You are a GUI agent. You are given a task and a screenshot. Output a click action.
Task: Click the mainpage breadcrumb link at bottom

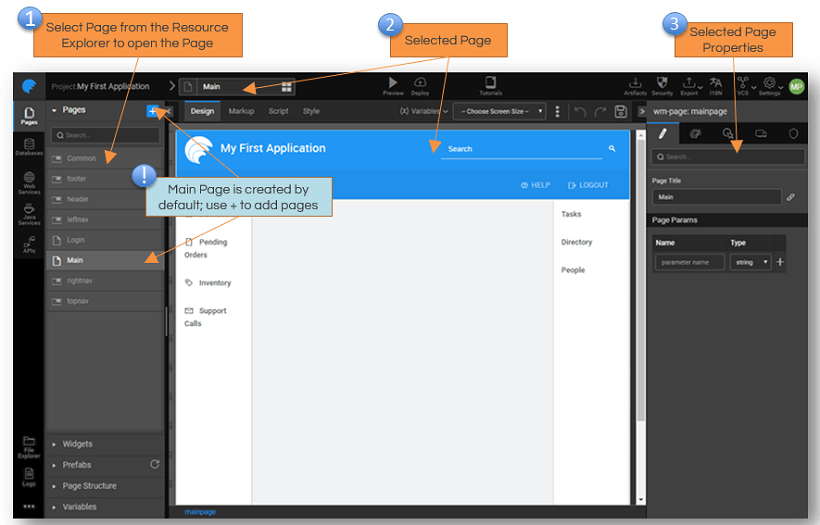tap(200, 512)
